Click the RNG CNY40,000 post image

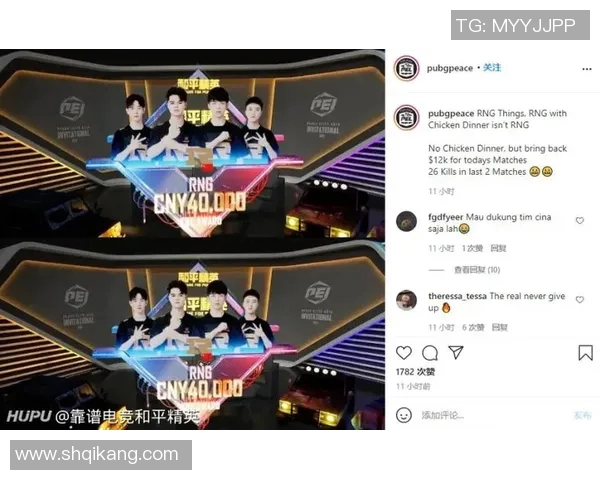[x=192, y=239]
